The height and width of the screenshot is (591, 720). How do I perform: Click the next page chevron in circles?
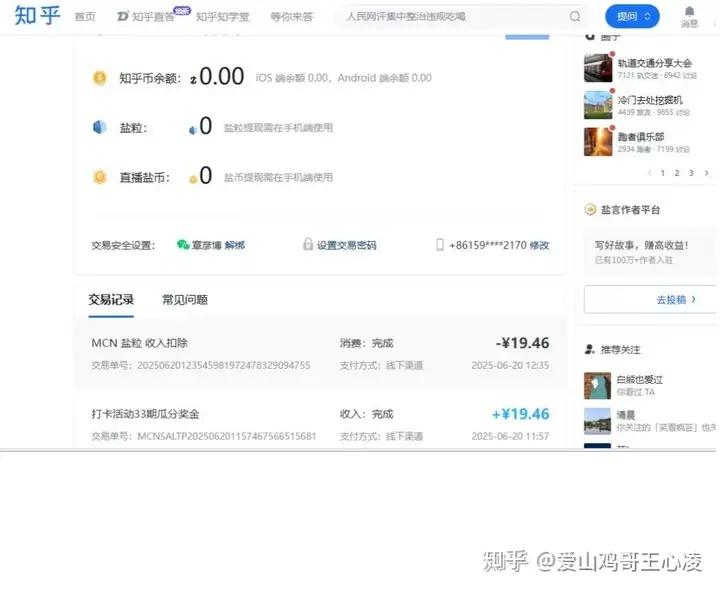click(x=707, y=173)
